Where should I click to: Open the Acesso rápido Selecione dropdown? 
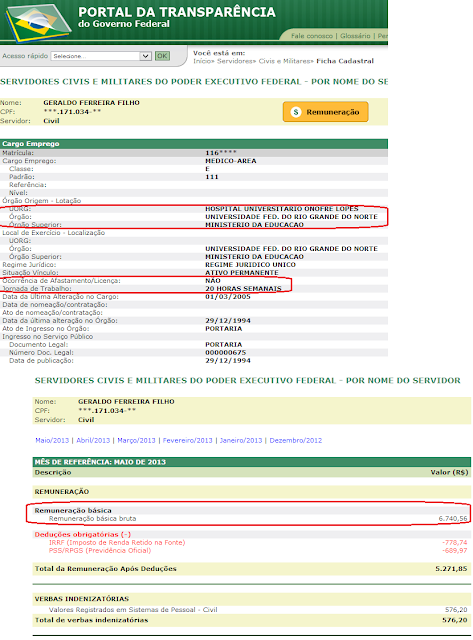pyautogui.click(x=101, y=56)
